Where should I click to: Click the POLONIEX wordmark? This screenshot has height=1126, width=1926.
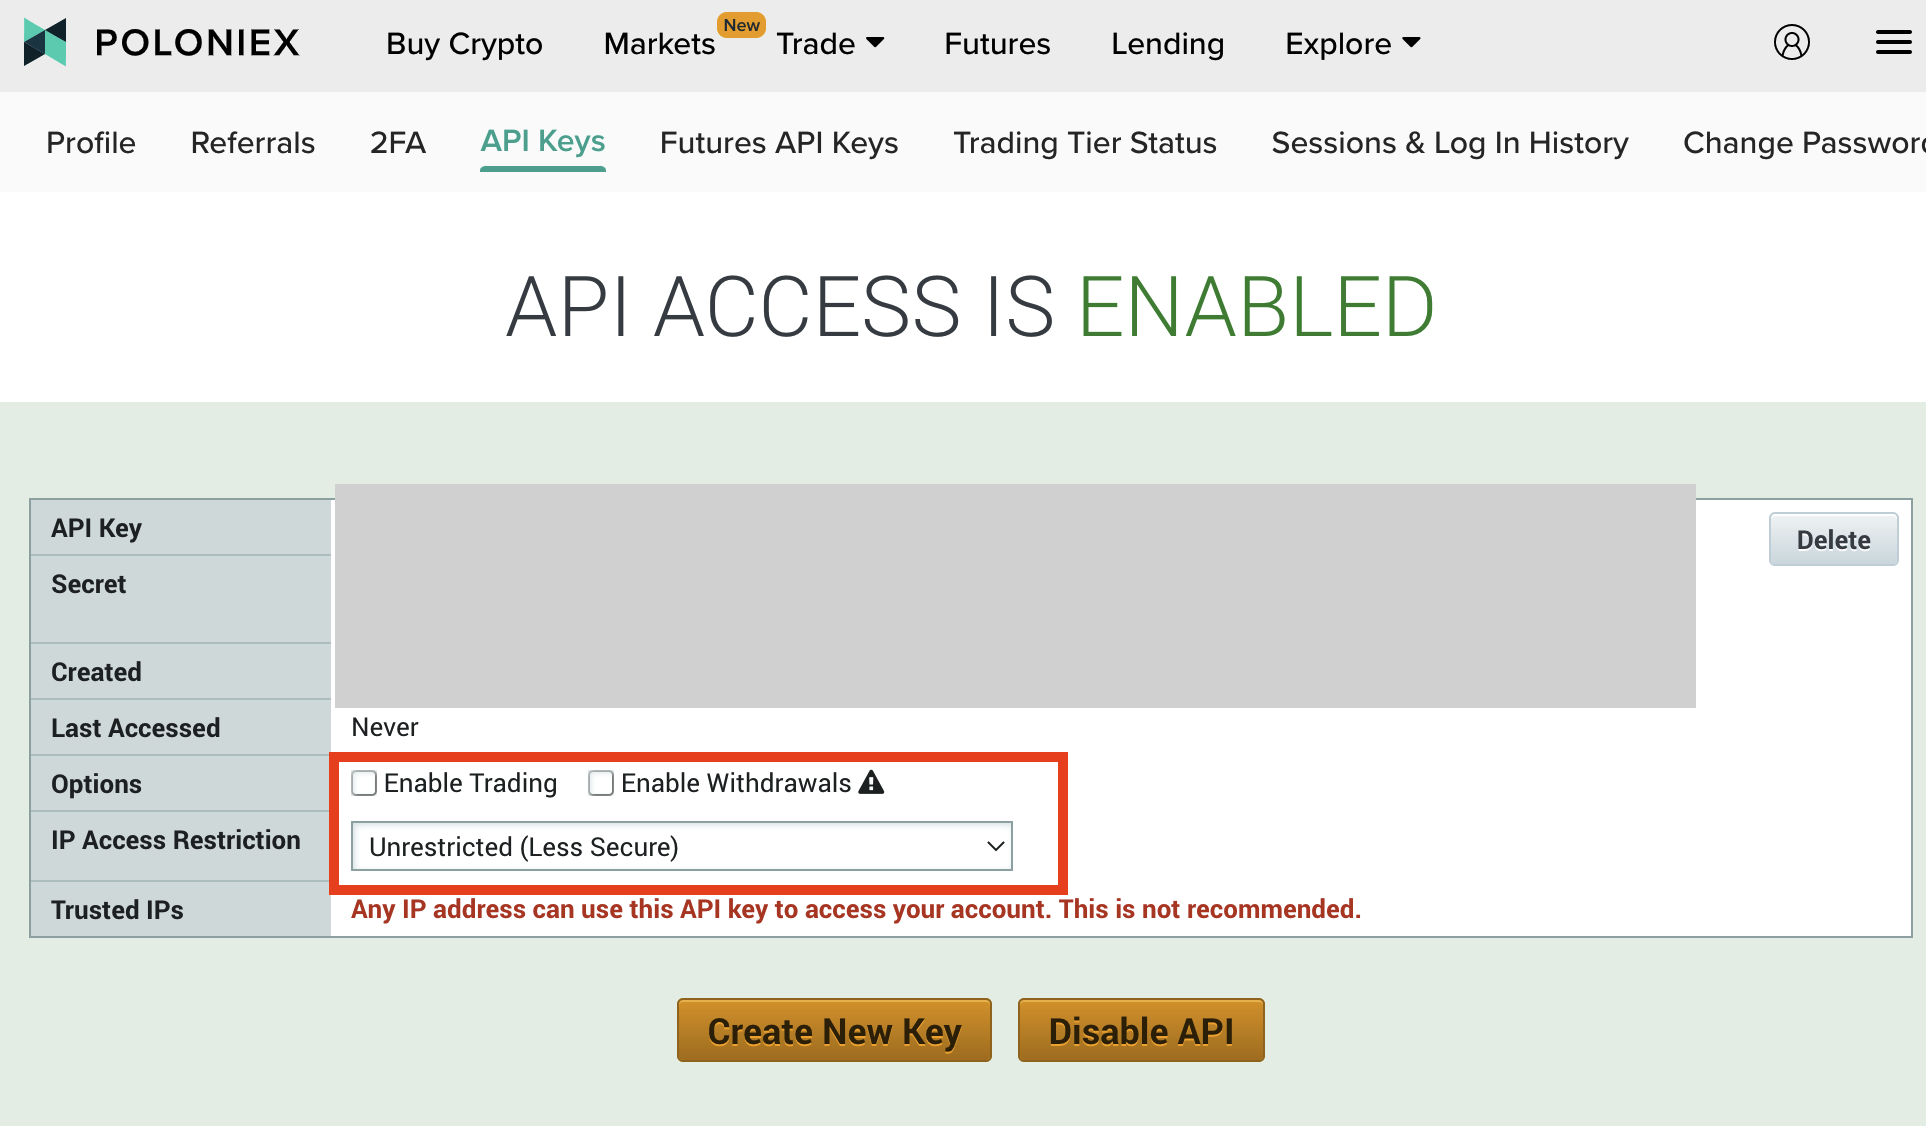(x=197, y=42)
